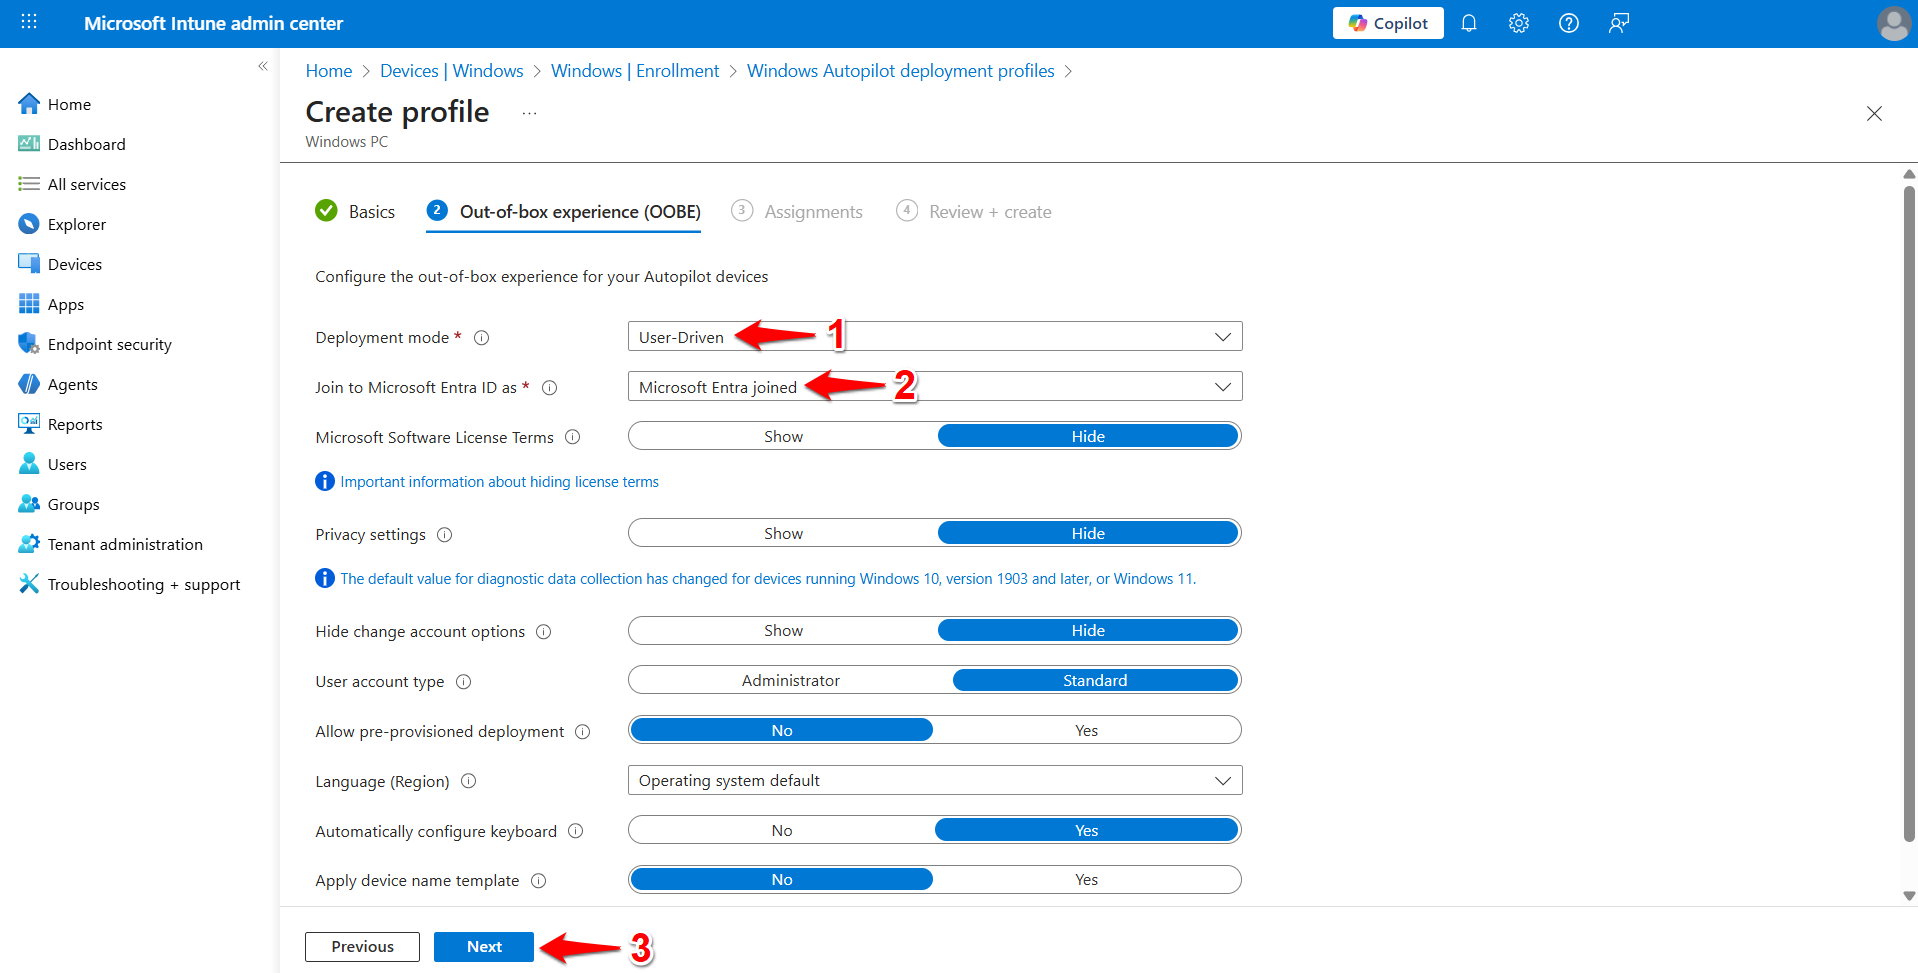Select the Out-of-box experience (OOBE) tab
This screenshot has width=1918, height=973.
click(x=563, y=211)
